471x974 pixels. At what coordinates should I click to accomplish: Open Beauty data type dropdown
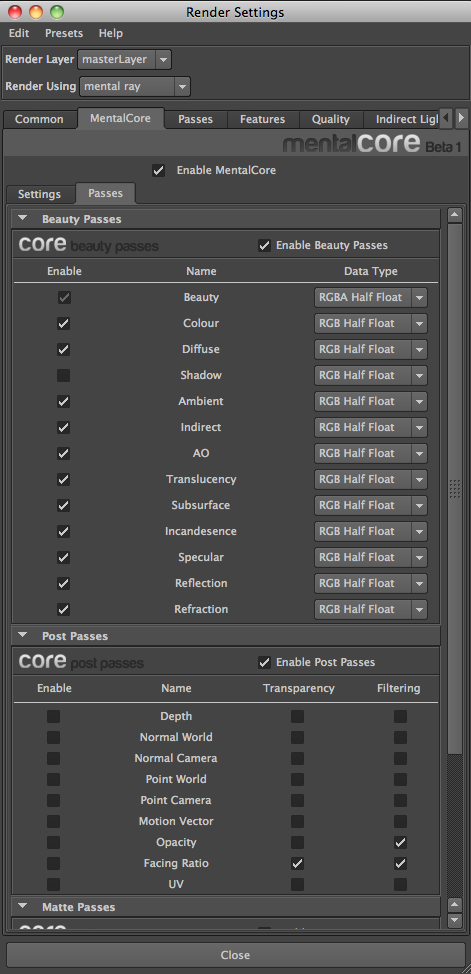click(x=371, y=298)
